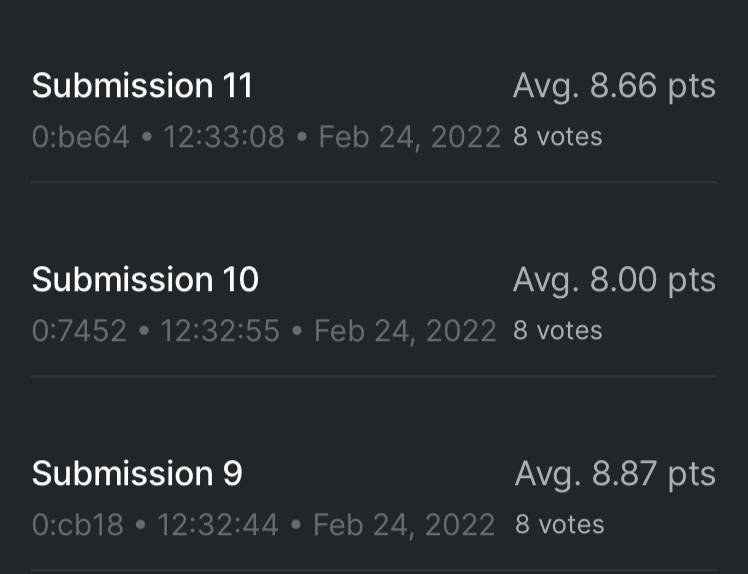This screenshot has height=574, width=748.
Task: Click the Feb 24, 2022 date of Submission 11
Action: click(x=409, y=137)
